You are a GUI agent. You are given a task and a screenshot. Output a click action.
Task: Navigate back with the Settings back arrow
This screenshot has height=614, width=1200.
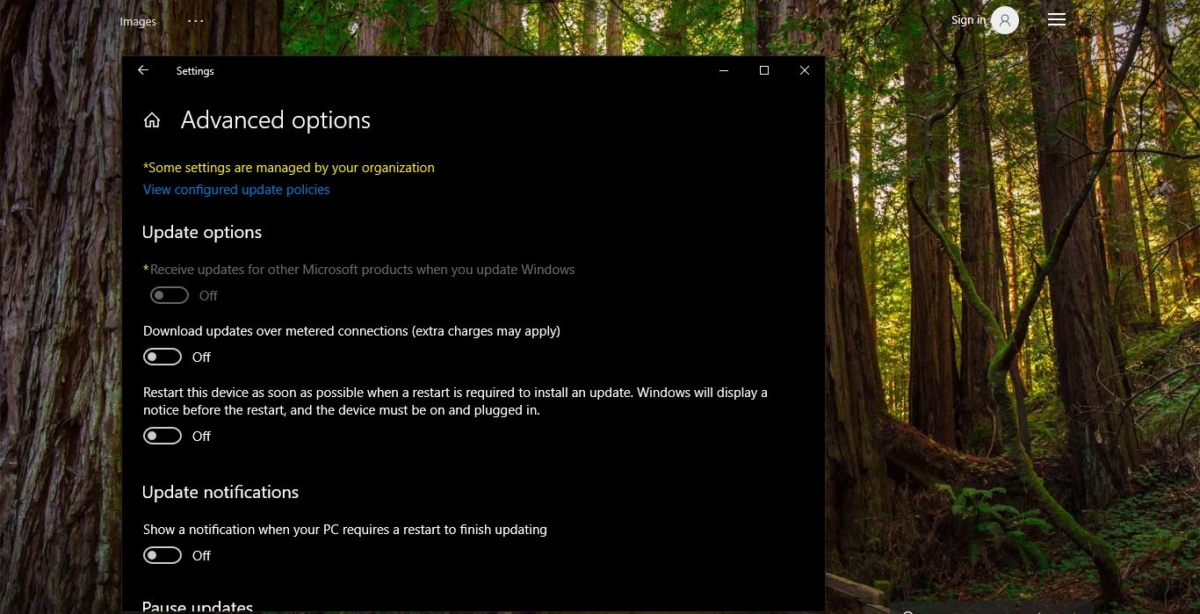143,70
